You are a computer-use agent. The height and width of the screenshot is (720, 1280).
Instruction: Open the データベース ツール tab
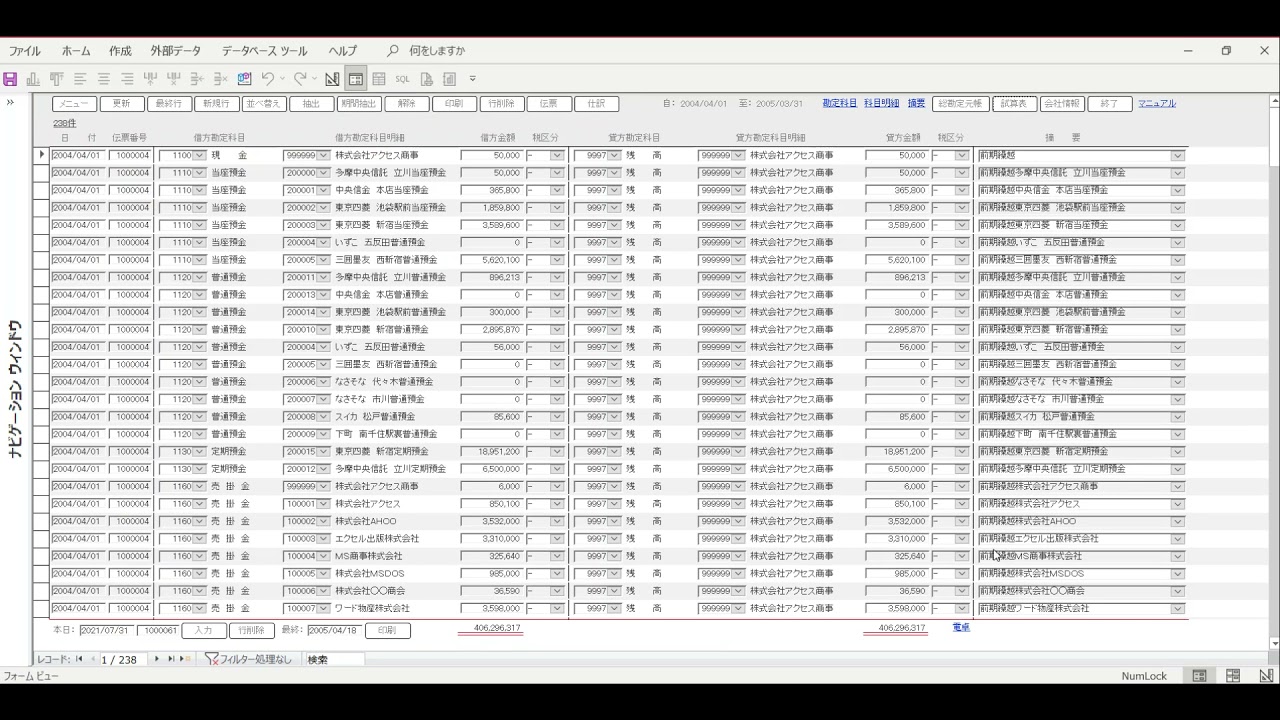(x=265, y=51)
